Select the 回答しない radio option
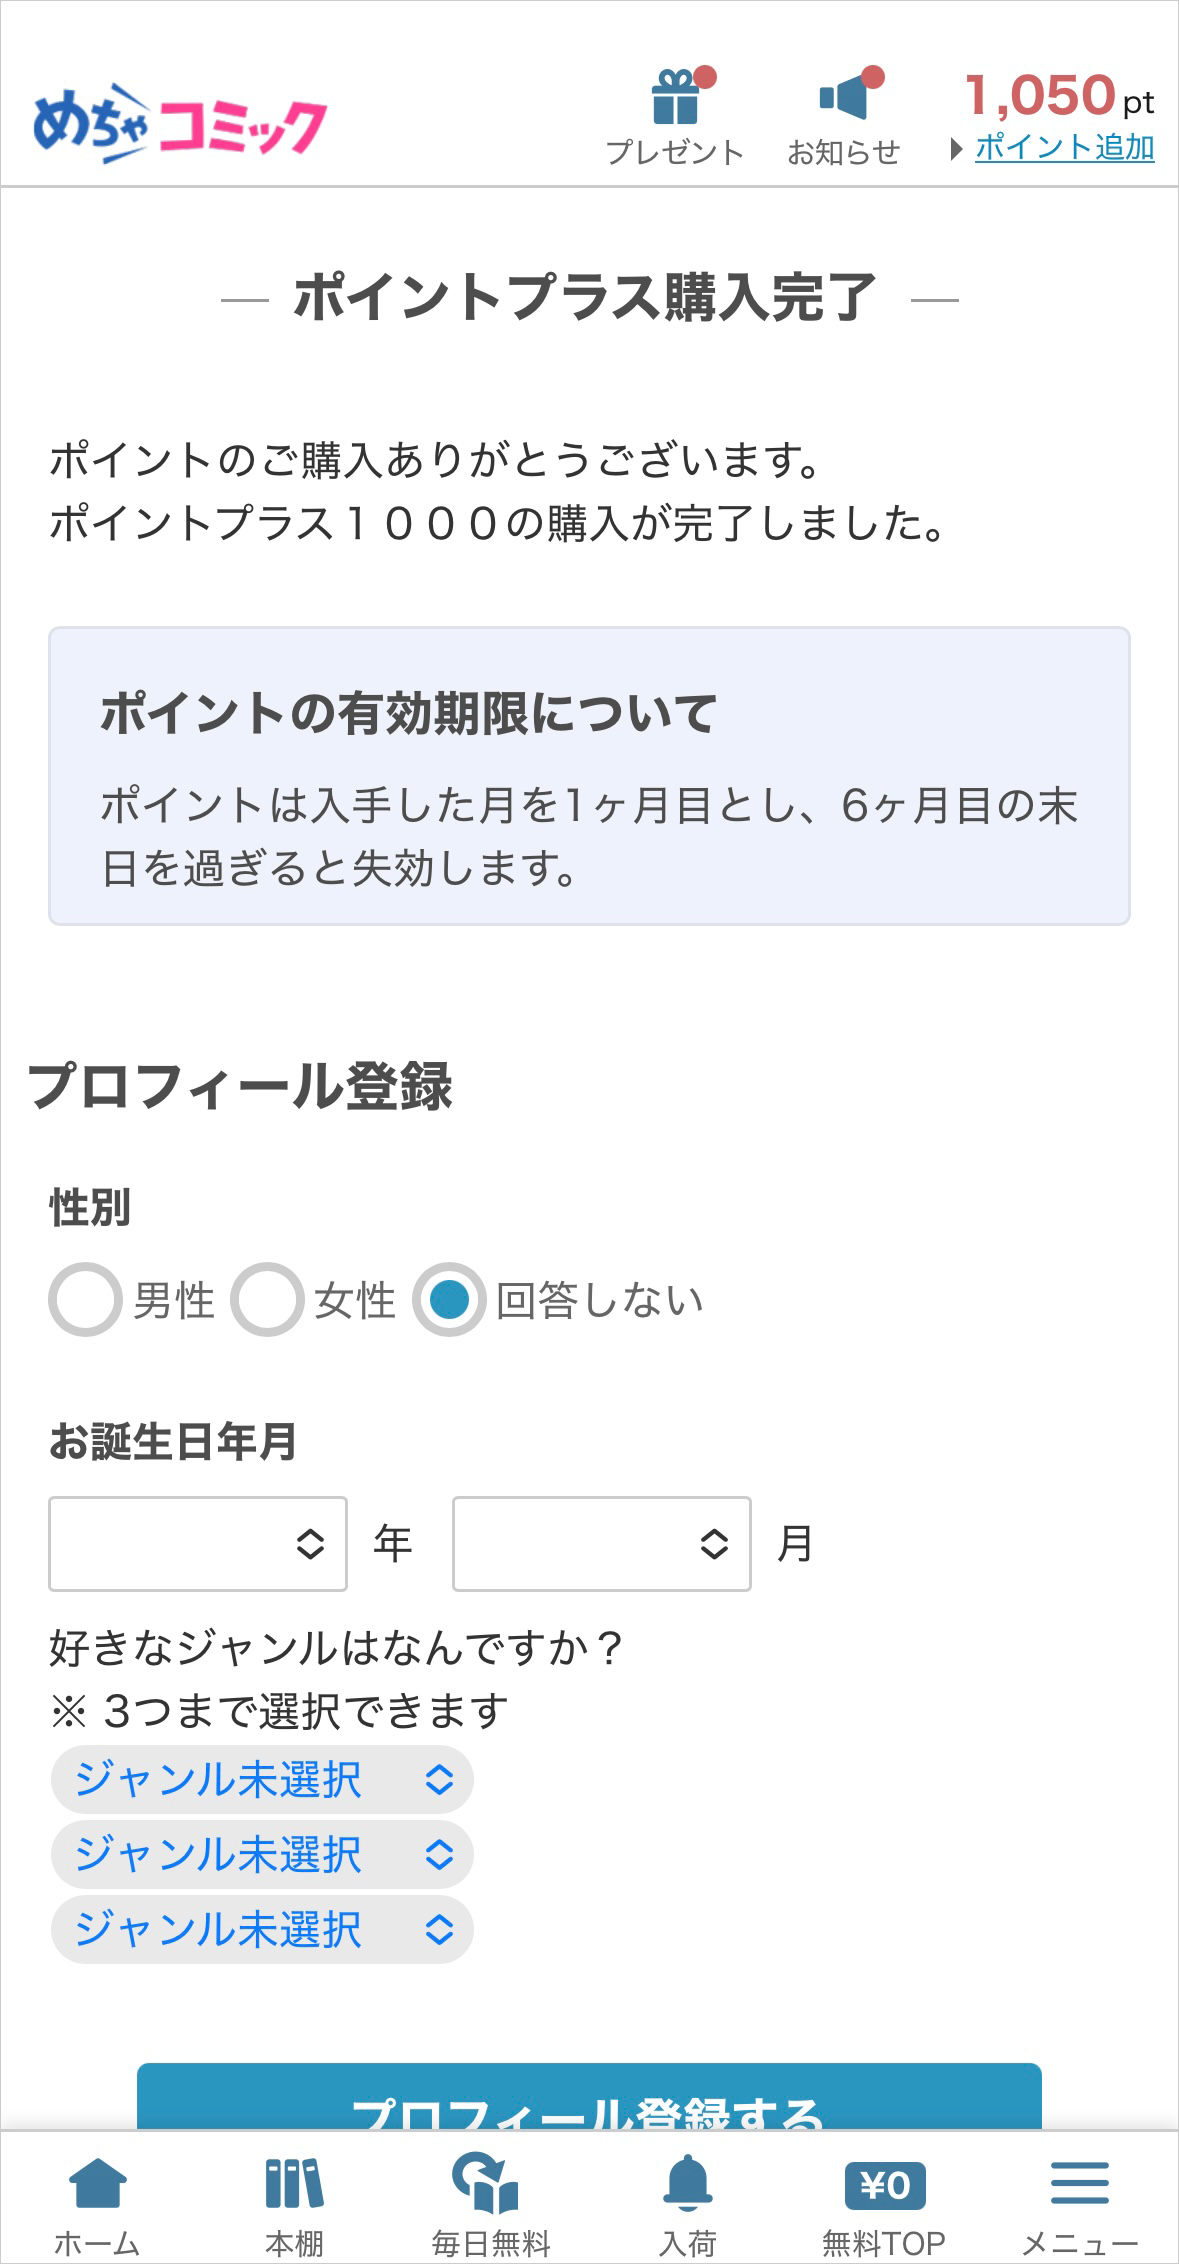 (x=449, y=1300)
